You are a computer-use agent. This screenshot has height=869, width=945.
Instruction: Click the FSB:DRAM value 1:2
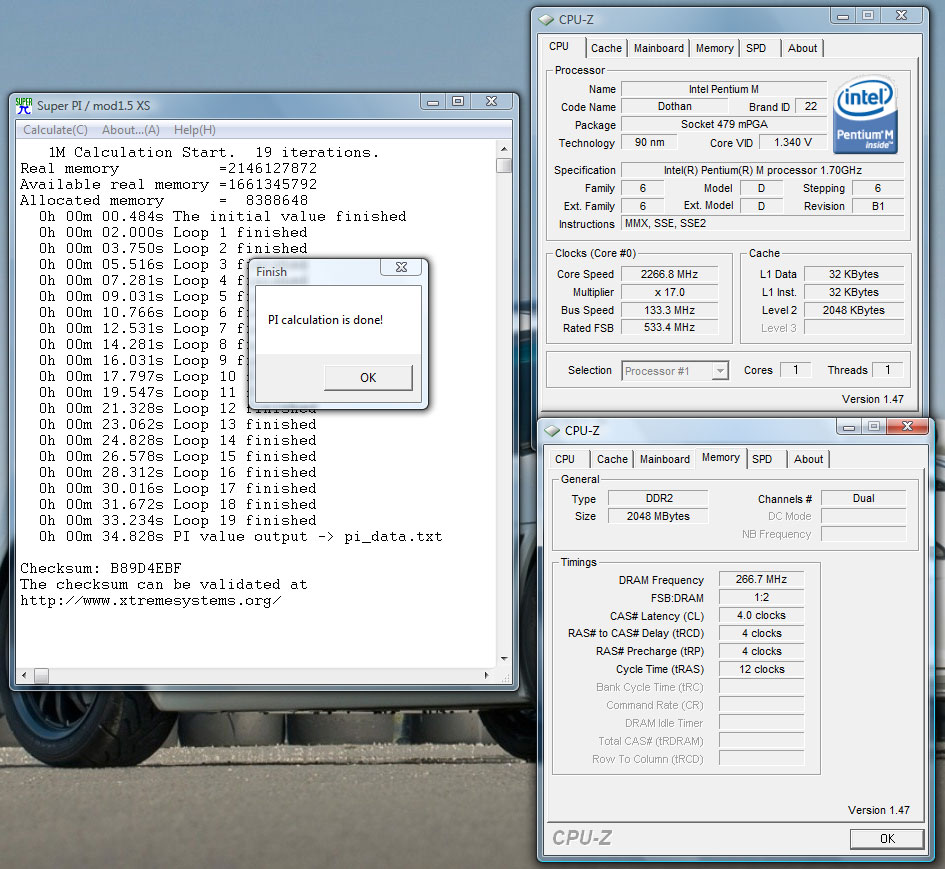click(761, 597)
